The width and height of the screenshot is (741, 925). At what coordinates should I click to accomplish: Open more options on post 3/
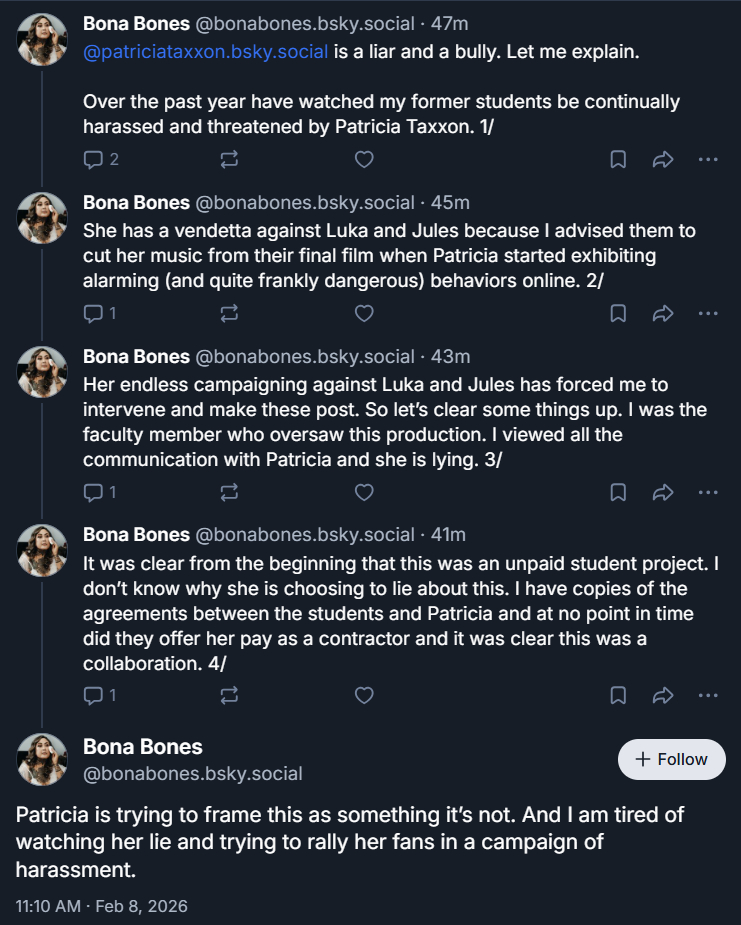708,491
